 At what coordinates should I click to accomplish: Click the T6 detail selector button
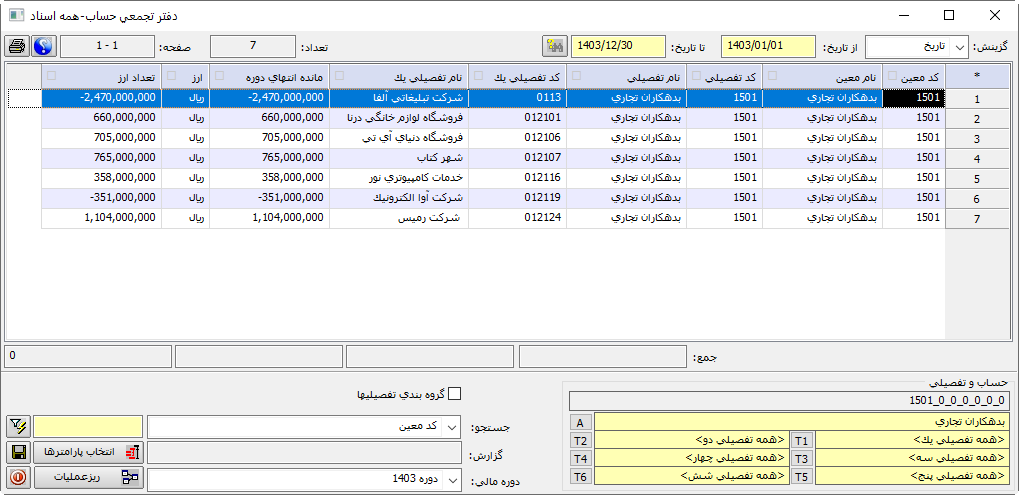(x=580, y=476)
